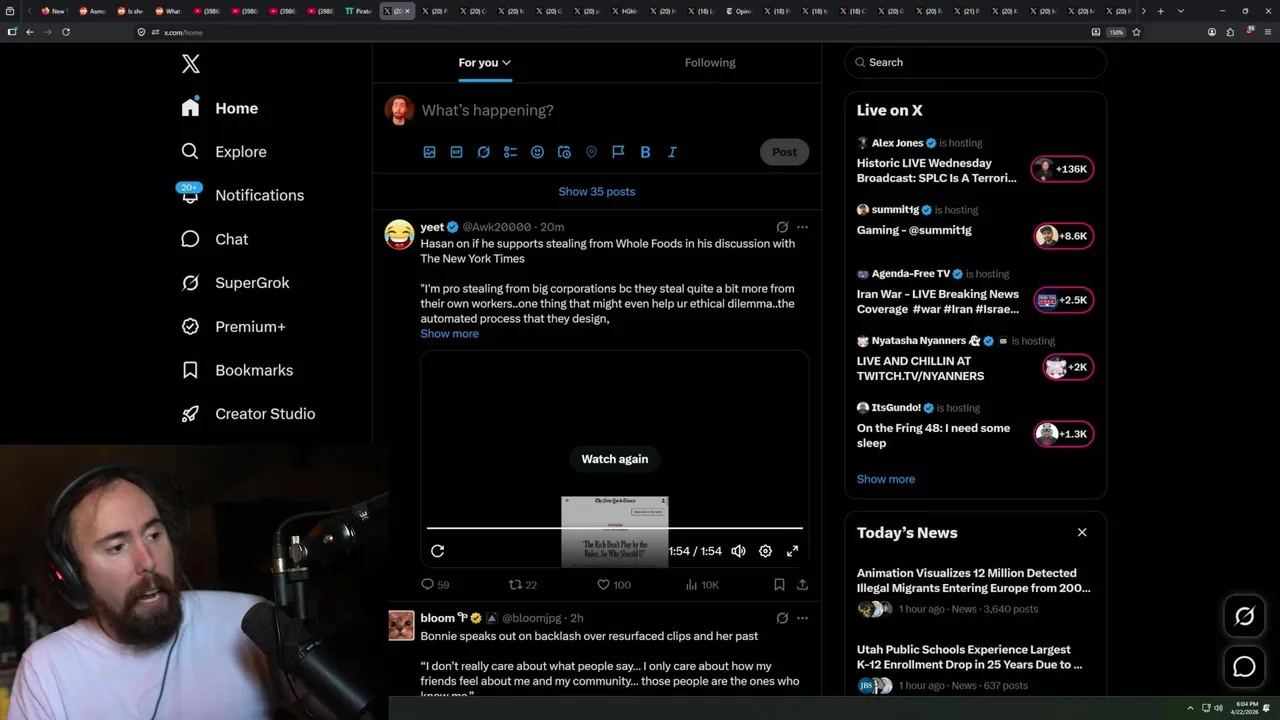
Task: Go back in the browser
Action: coord(30,32)
